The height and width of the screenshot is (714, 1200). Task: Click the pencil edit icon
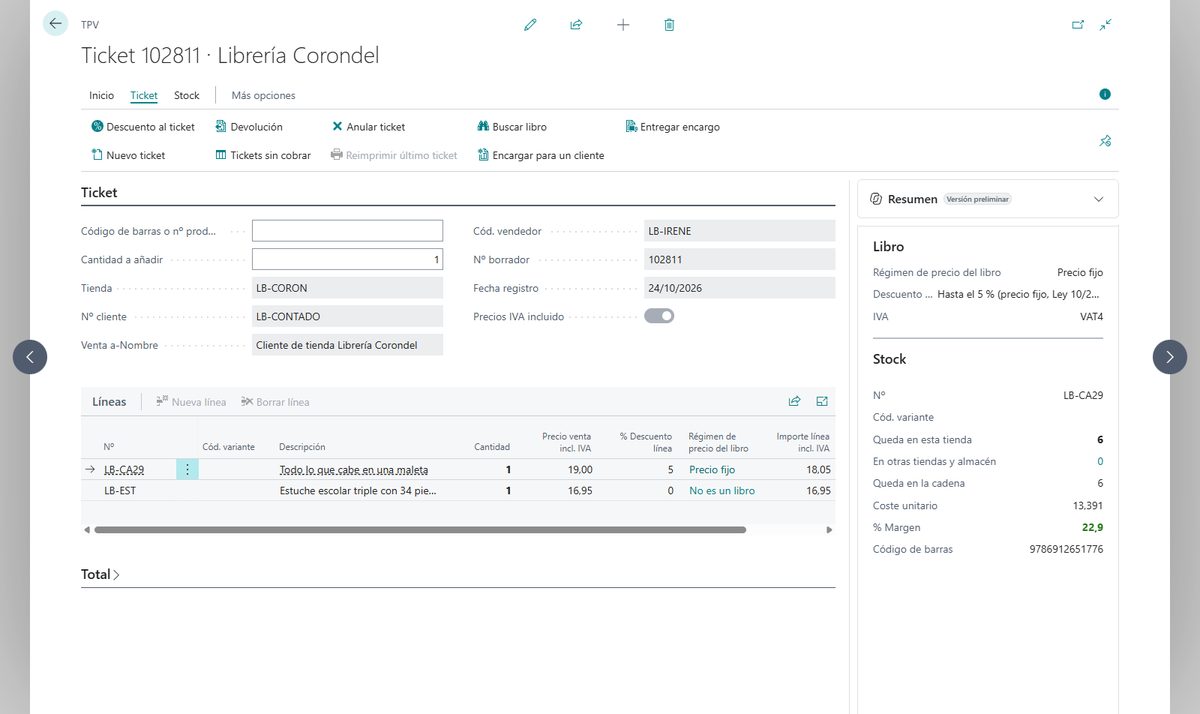pos(530,25)
